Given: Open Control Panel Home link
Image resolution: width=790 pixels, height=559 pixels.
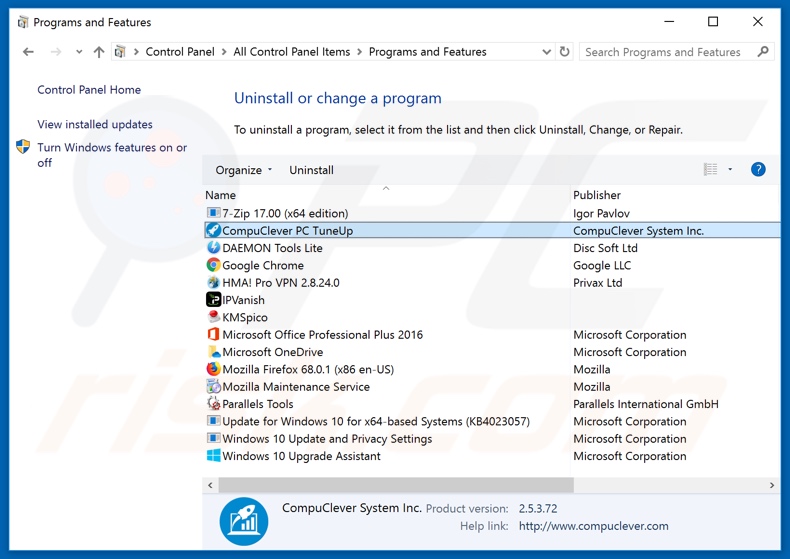Looking at the screenshot, I should click(89, 90).
